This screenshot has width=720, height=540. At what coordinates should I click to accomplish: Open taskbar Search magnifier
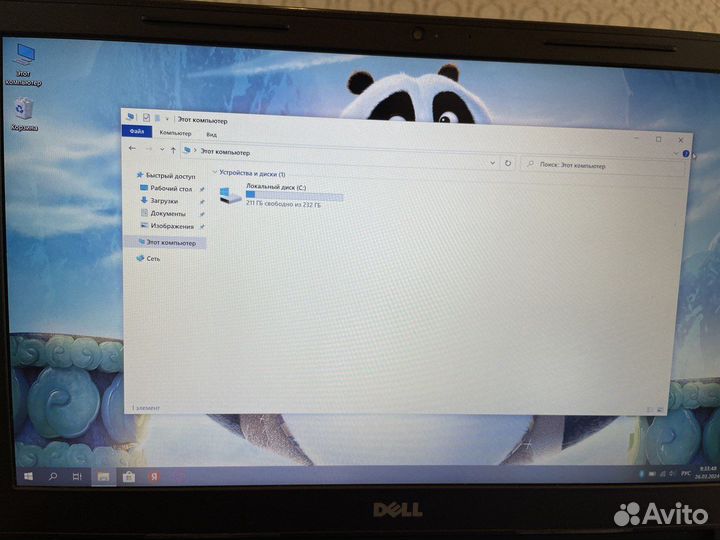[53, 477]
